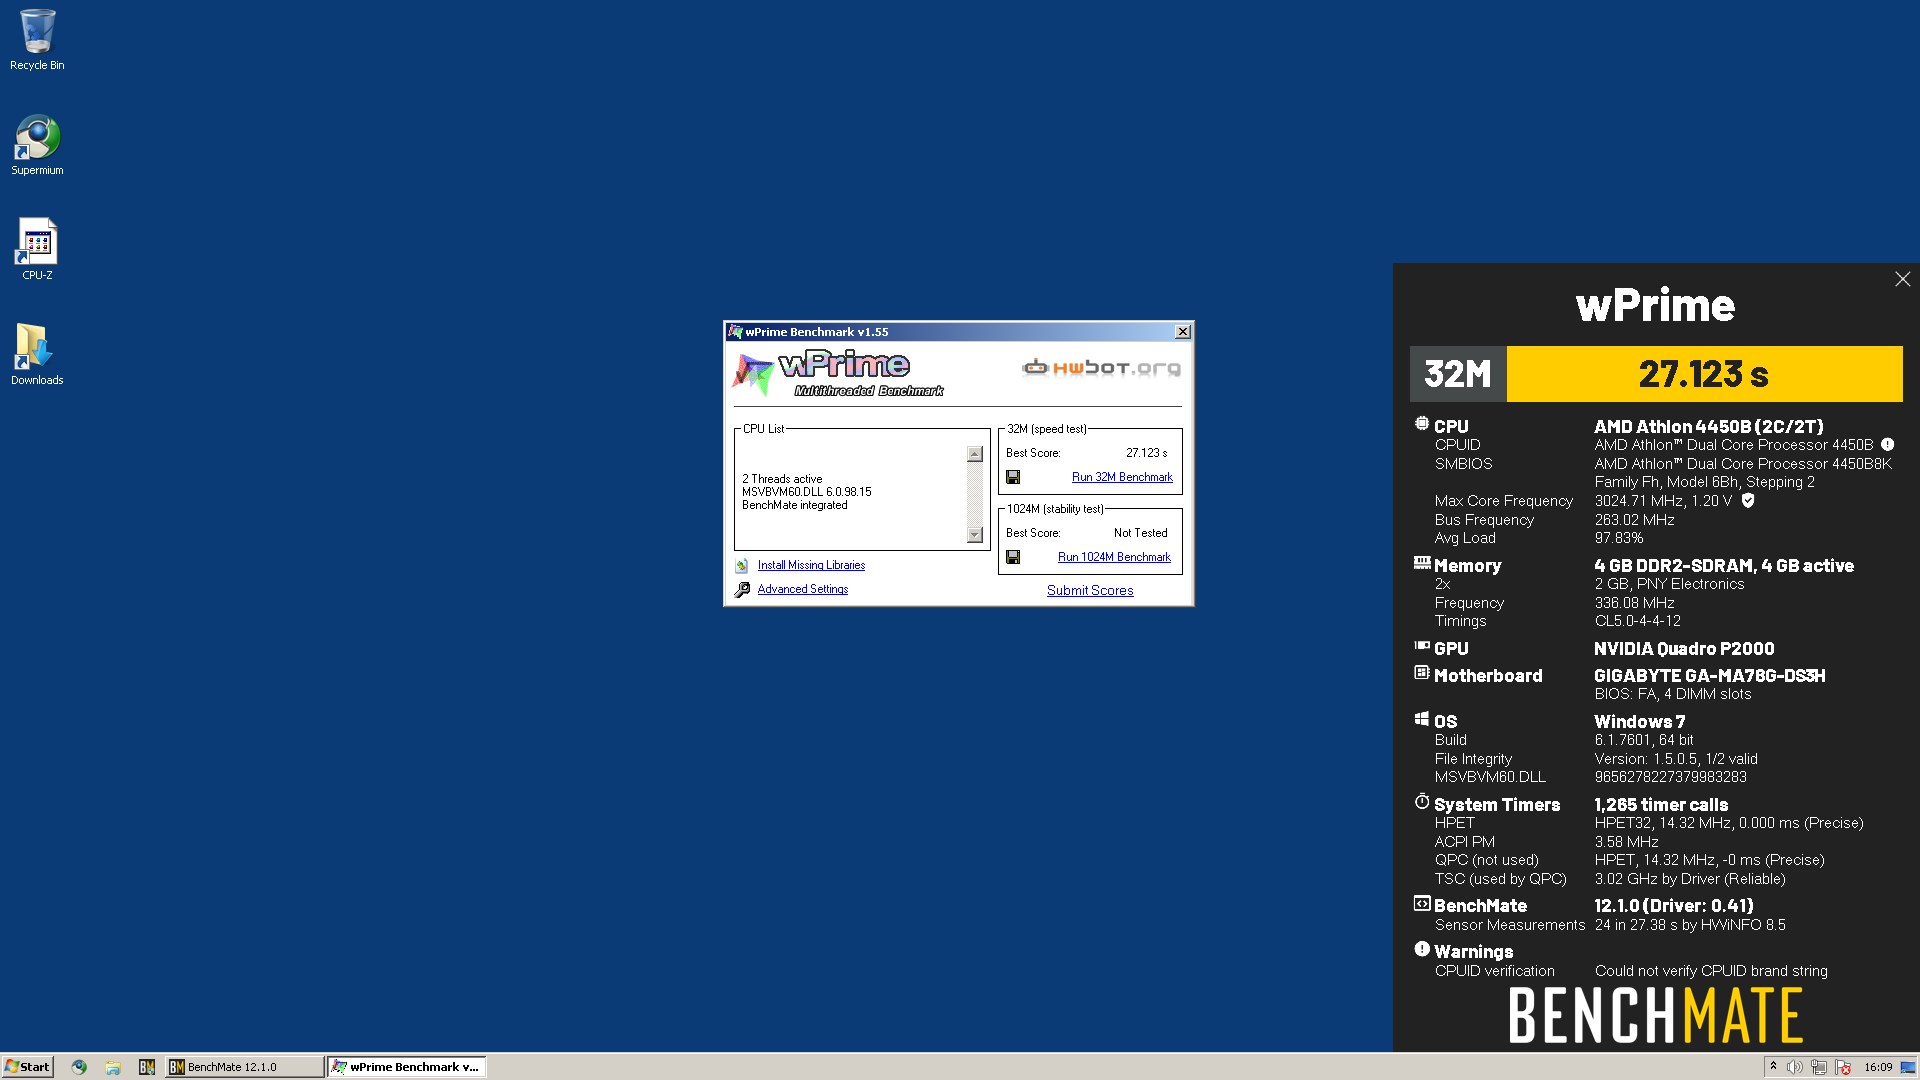The image size is (1920, 1080).
Task: Run the 32M Benchmark
Action: pyautogui.click(x=1122, y=477)
